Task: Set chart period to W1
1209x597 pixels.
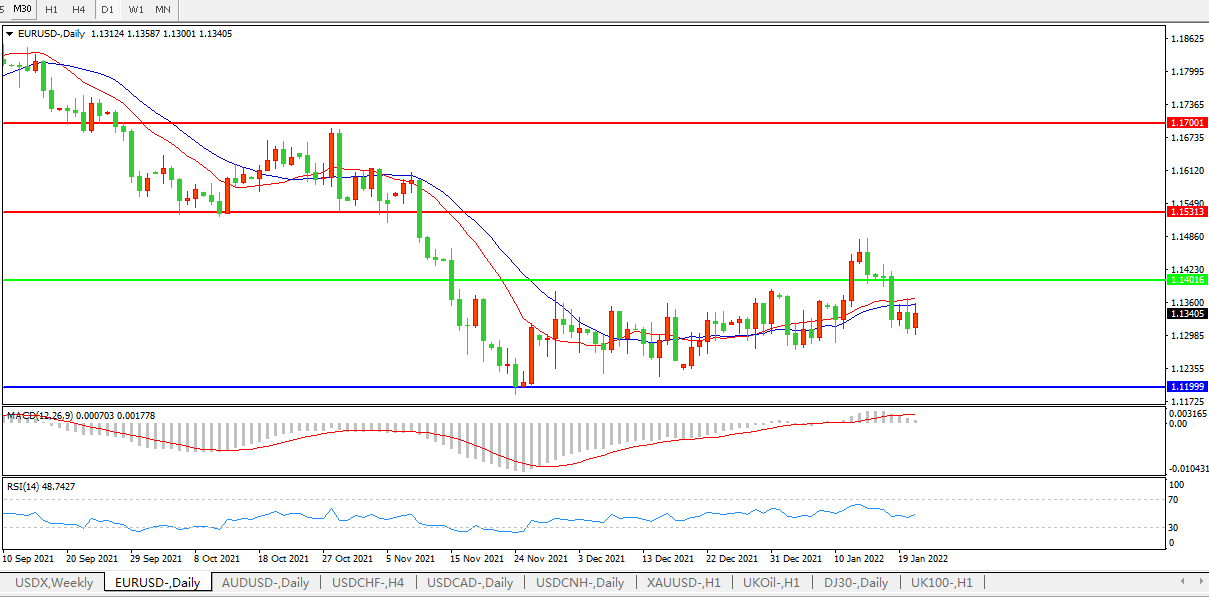Action: click(x=136, y=9)
